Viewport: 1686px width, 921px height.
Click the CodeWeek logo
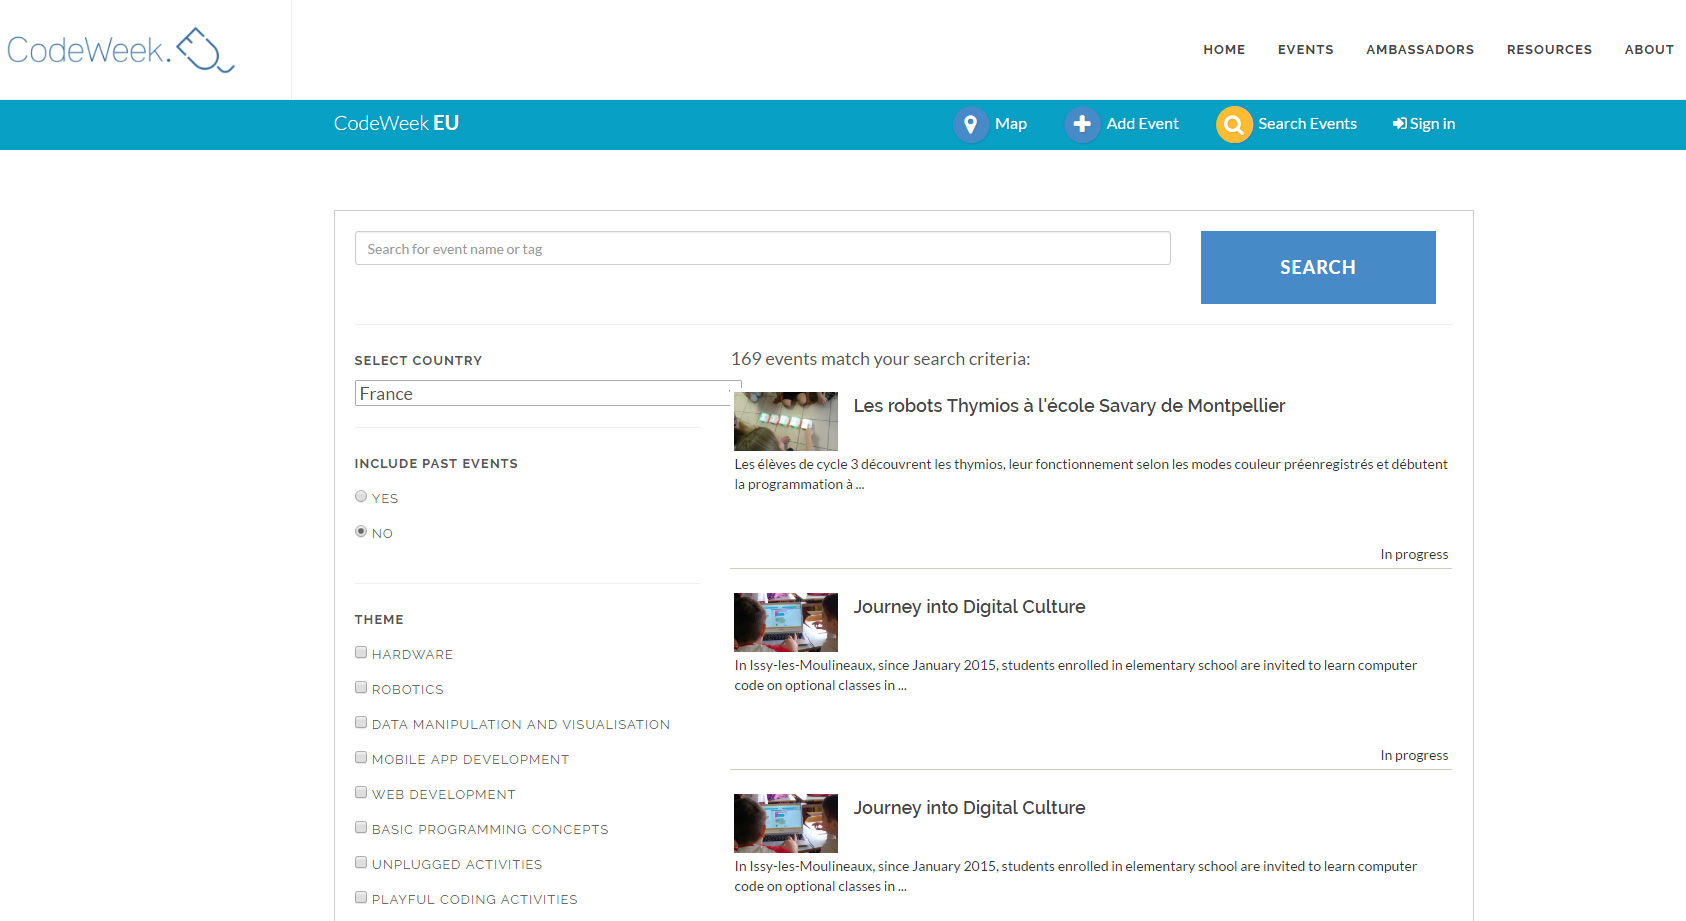click(121, 50)
